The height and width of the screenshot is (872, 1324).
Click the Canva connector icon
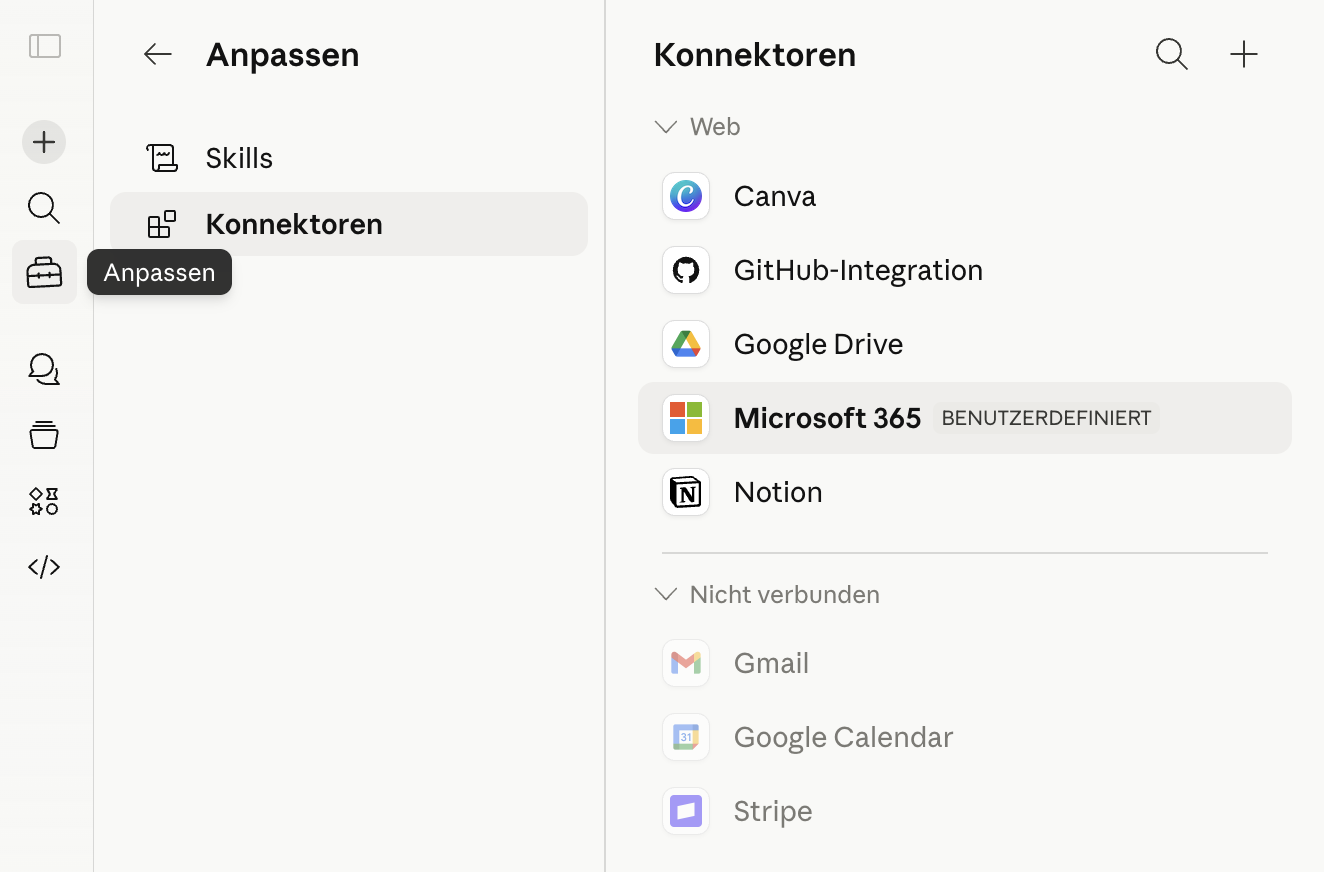(x=686, y=196)
